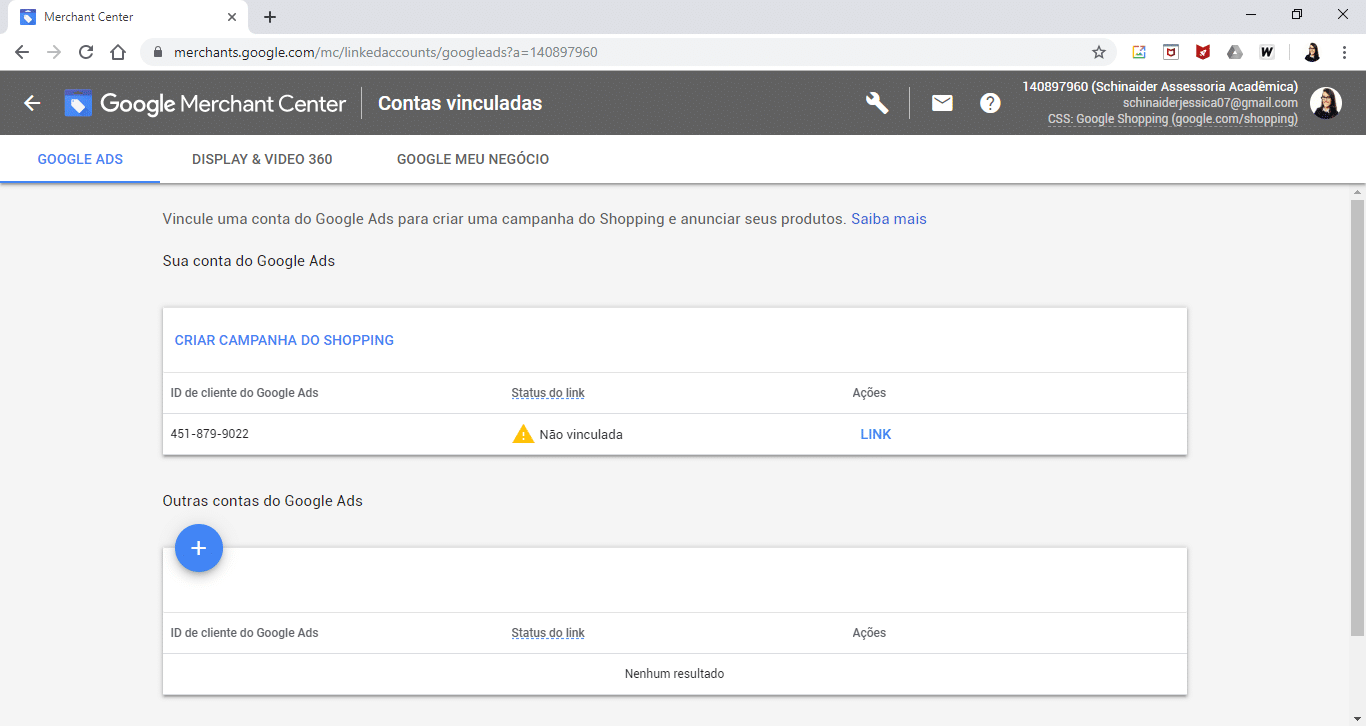Click the yellow warning icon beside Não vinculada
The height and width of the screenshot is (726, 1366).
click(x=523, y=434)
